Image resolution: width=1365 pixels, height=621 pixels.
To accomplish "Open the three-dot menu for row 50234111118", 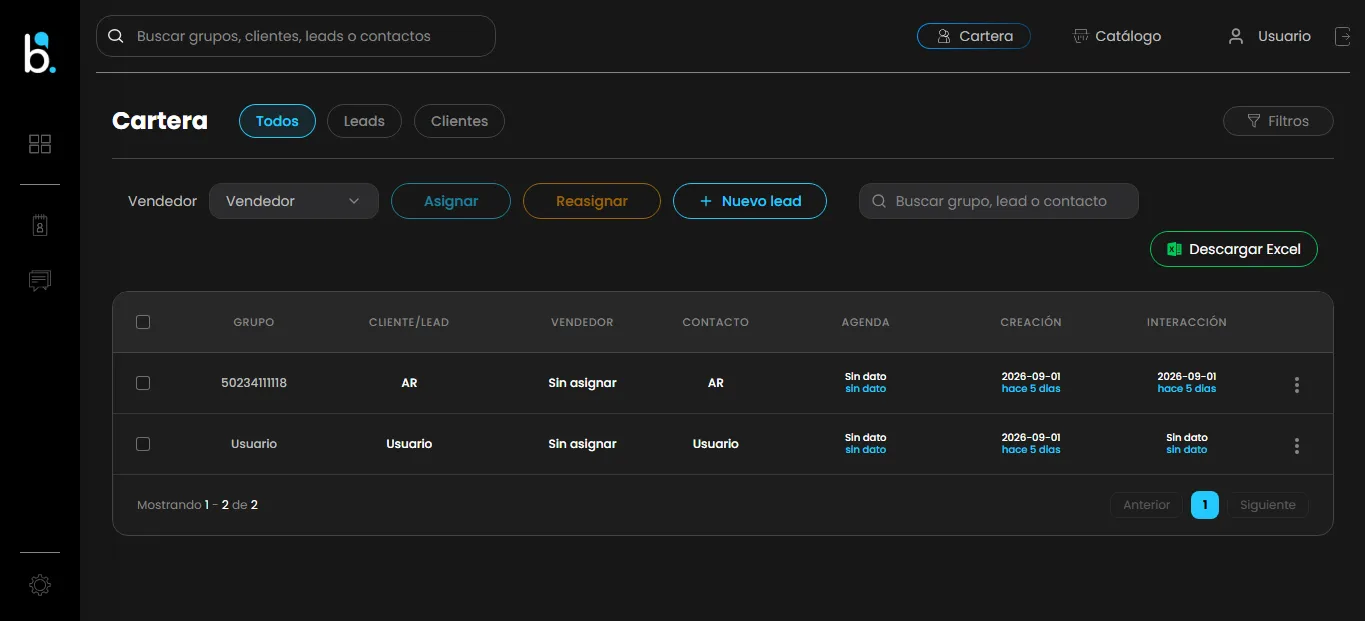I will click(x=1297, y=385).
